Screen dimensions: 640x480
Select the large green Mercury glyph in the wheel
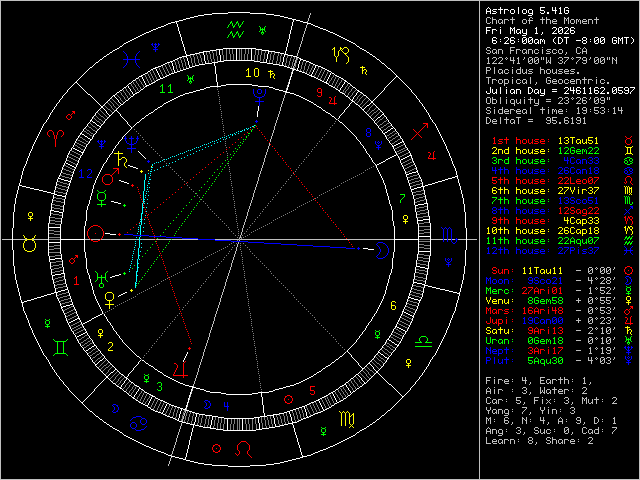(x=102, y=198)
